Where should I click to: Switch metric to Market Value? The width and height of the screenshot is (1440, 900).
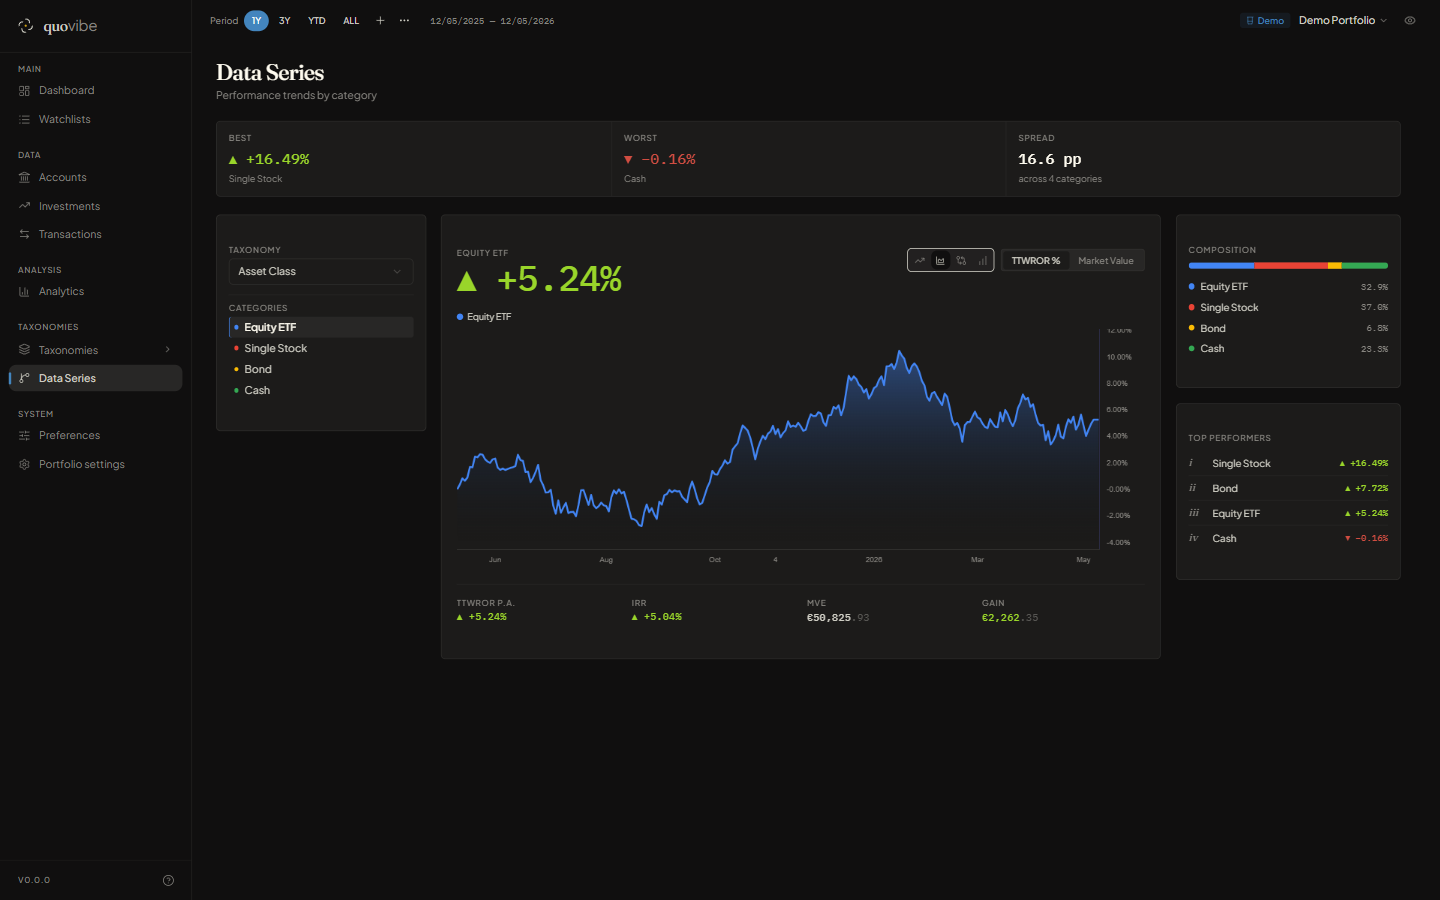click(x=1106, y=261)
